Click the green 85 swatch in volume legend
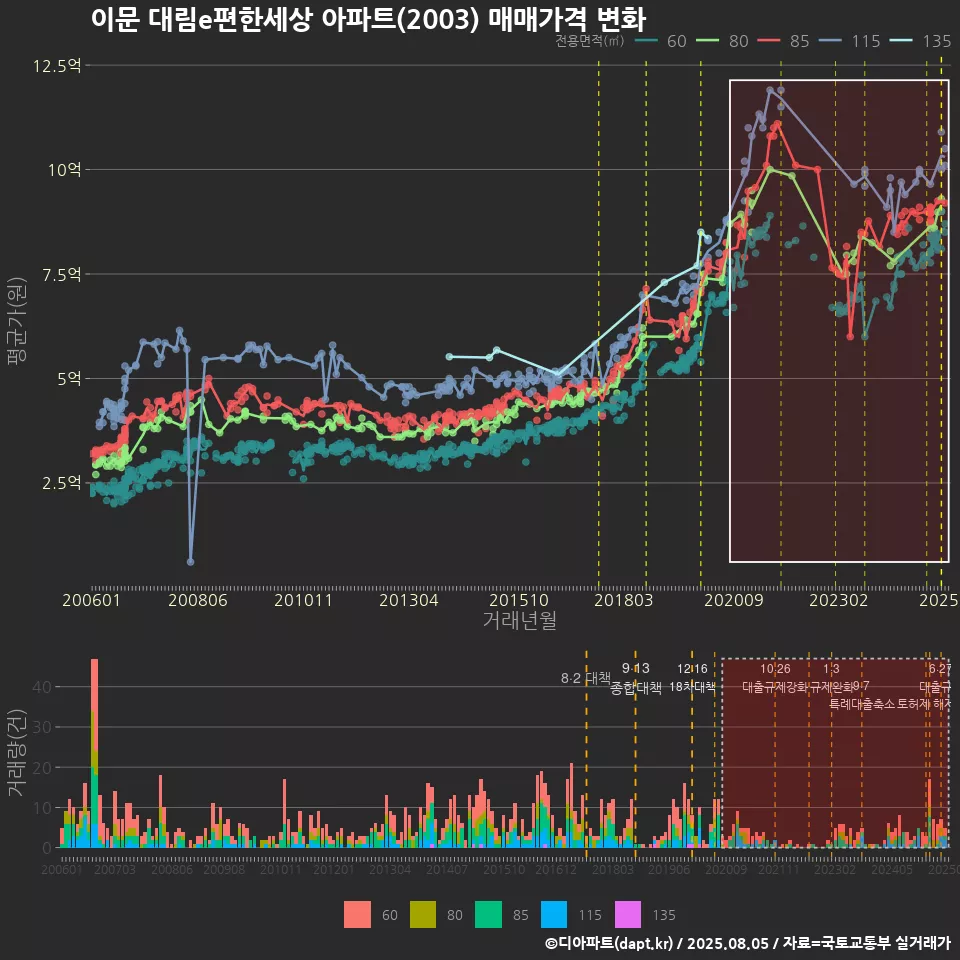 [489, 915]
